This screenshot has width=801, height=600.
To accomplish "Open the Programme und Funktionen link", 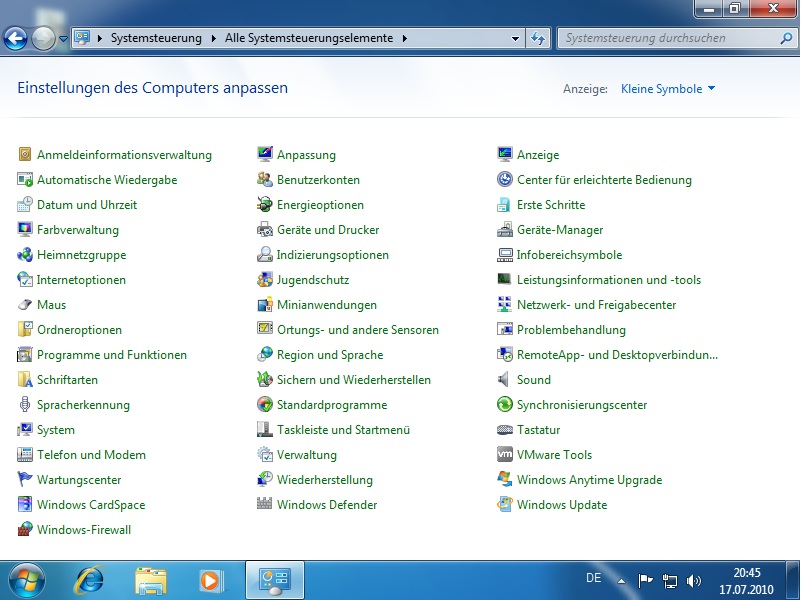I will coord(112,355).
